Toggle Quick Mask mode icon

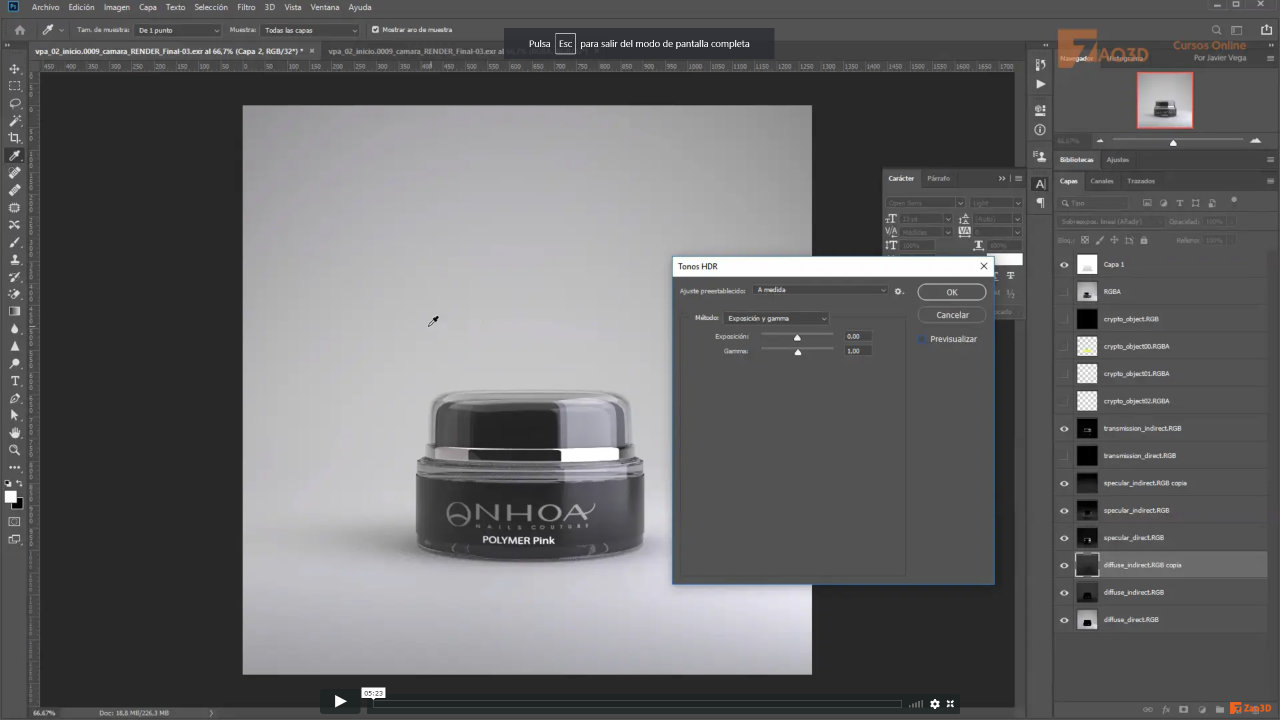pyautogui.click(x=15, y=522)
